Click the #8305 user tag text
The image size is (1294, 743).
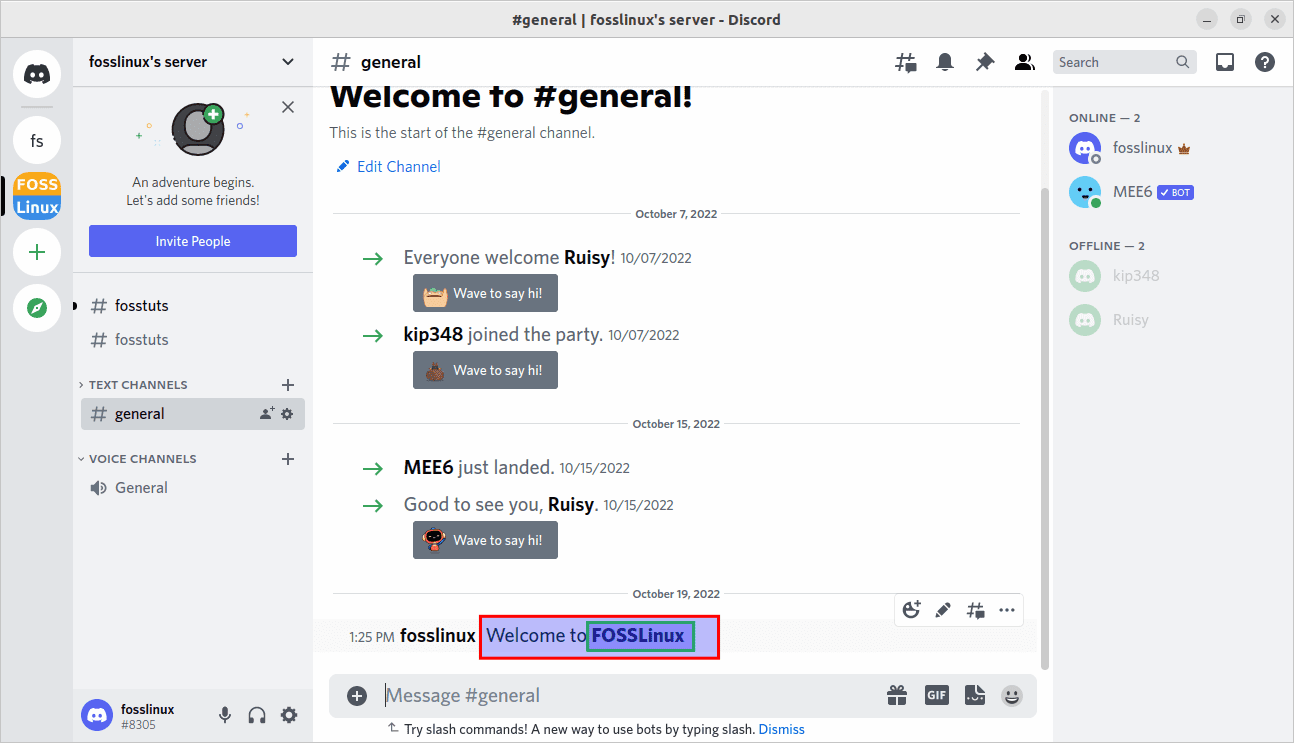coord(138,725)
